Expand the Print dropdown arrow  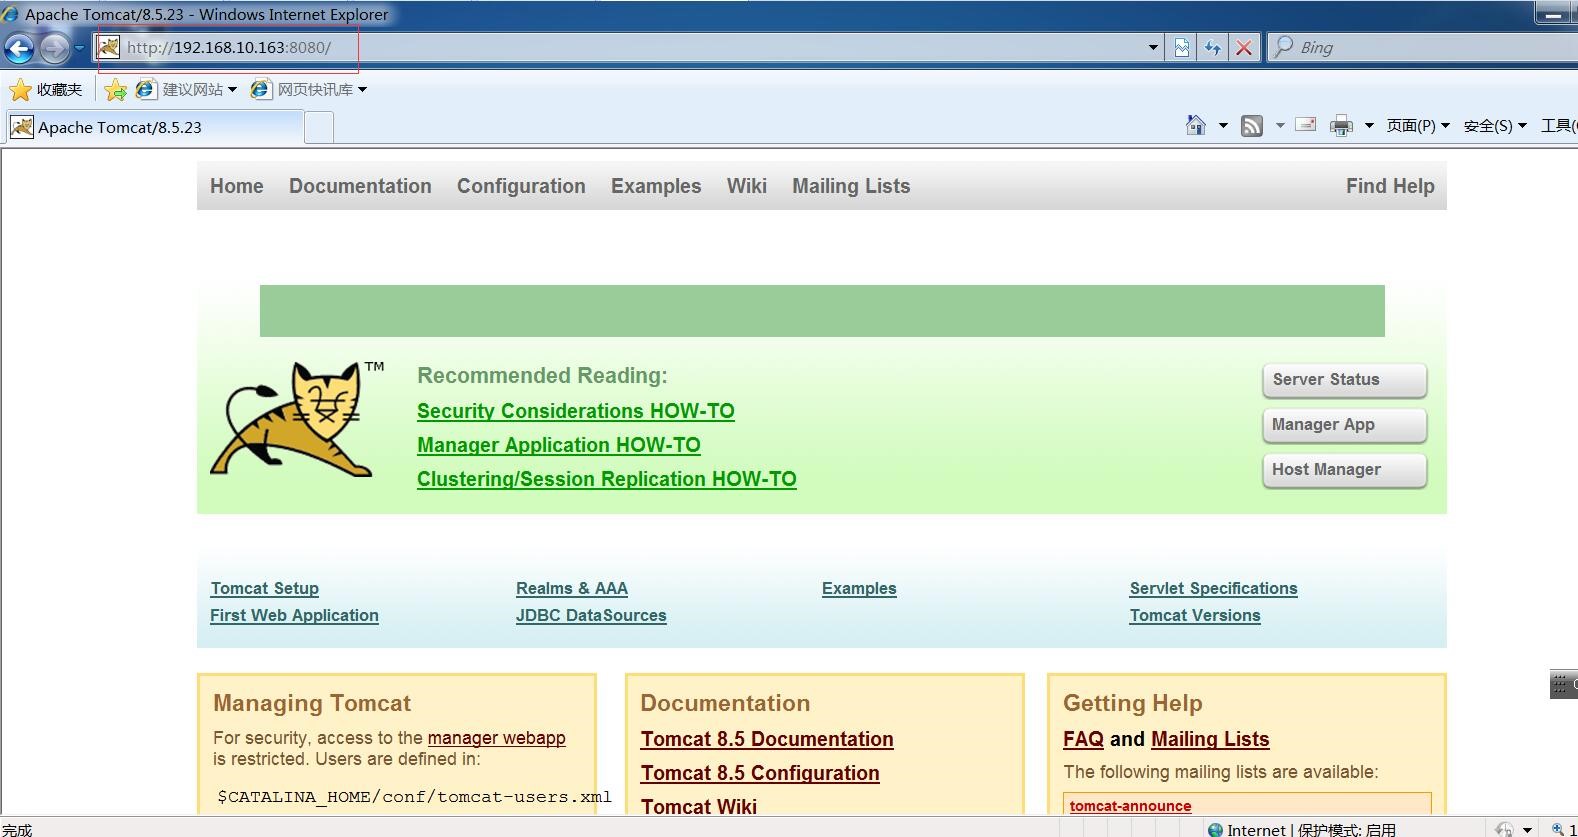[1369, 126]
